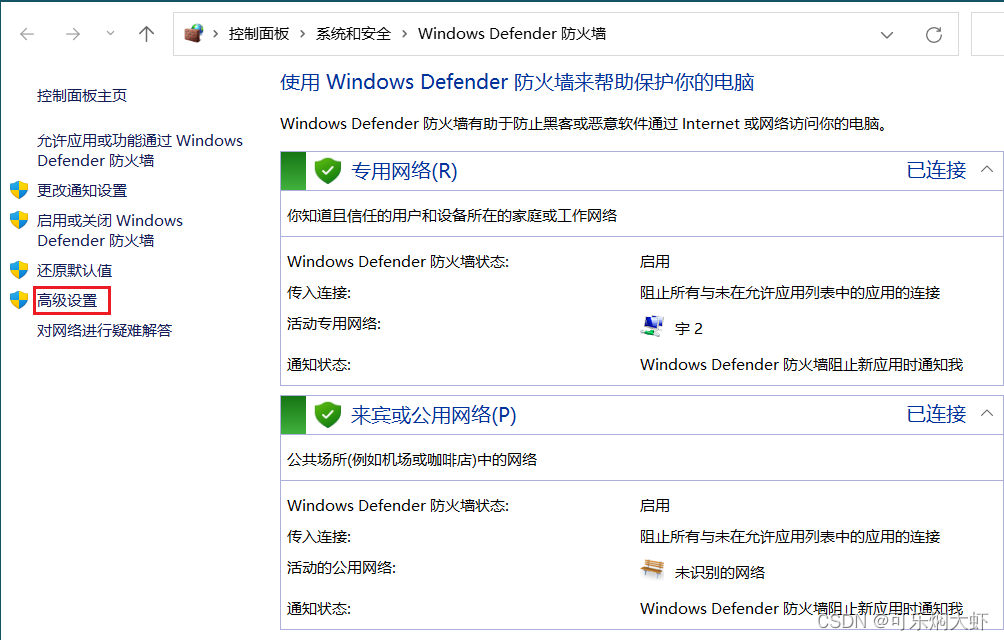Click 已连接 status in 来宾或公用网络 header
The width and height of the screenshot is (1004, 640).
[936, 414]
